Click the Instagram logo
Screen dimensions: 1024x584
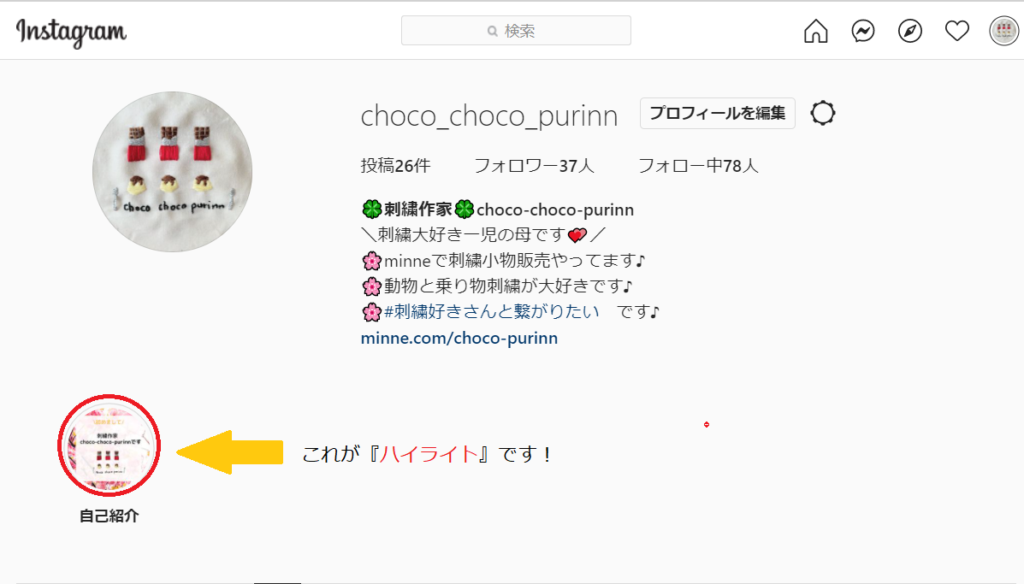[71, 32]
